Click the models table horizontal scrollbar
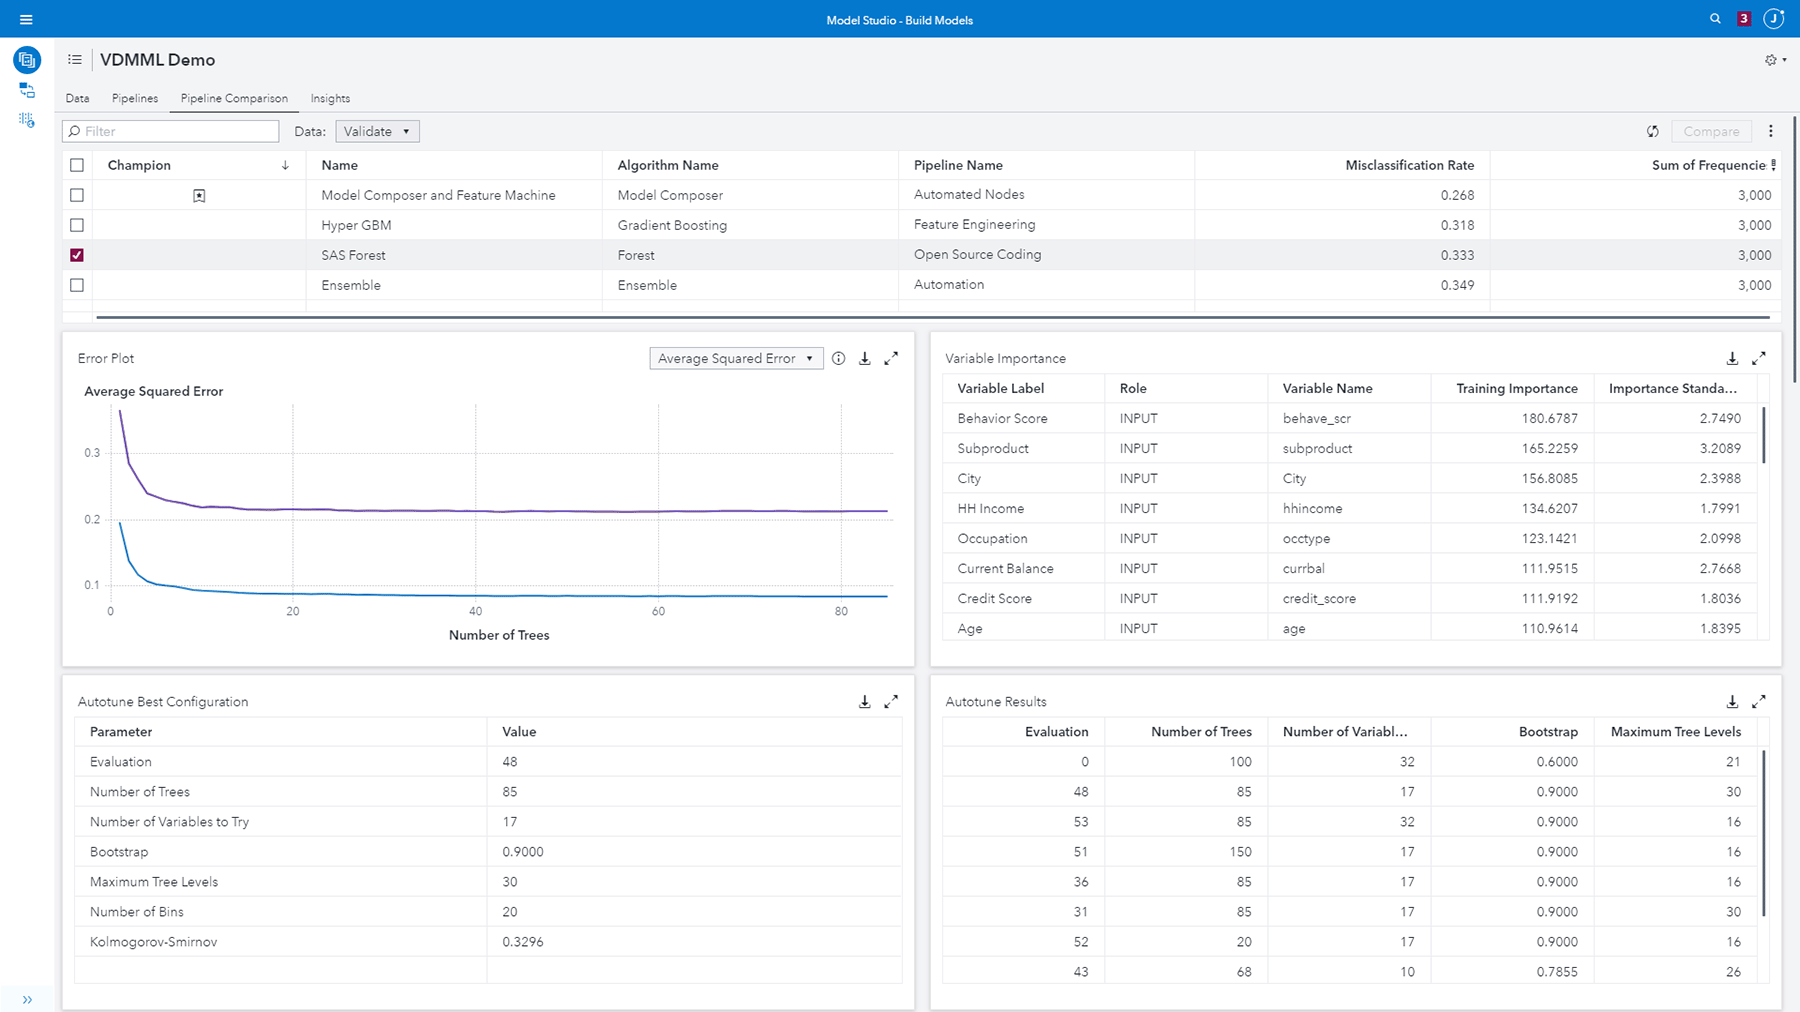 point(932,317)
